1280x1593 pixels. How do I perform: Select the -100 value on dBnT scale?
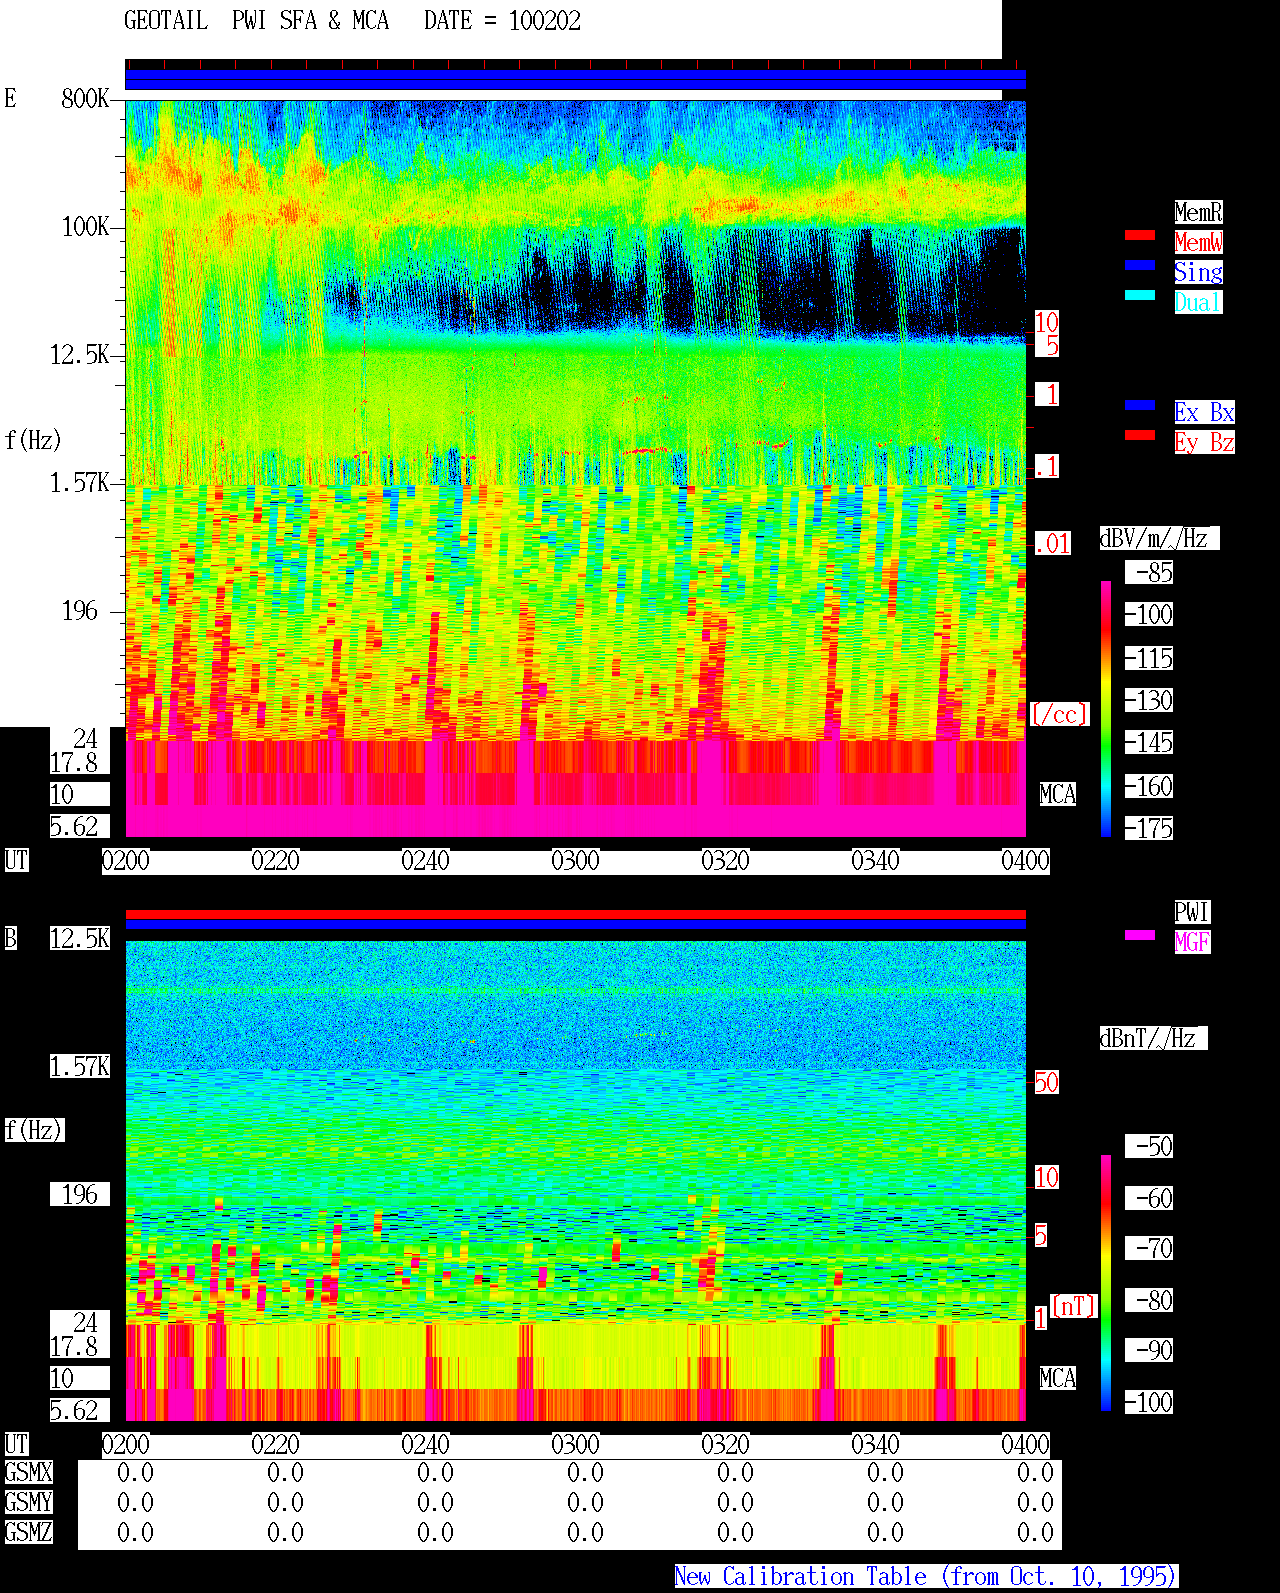(1149, 1402)
